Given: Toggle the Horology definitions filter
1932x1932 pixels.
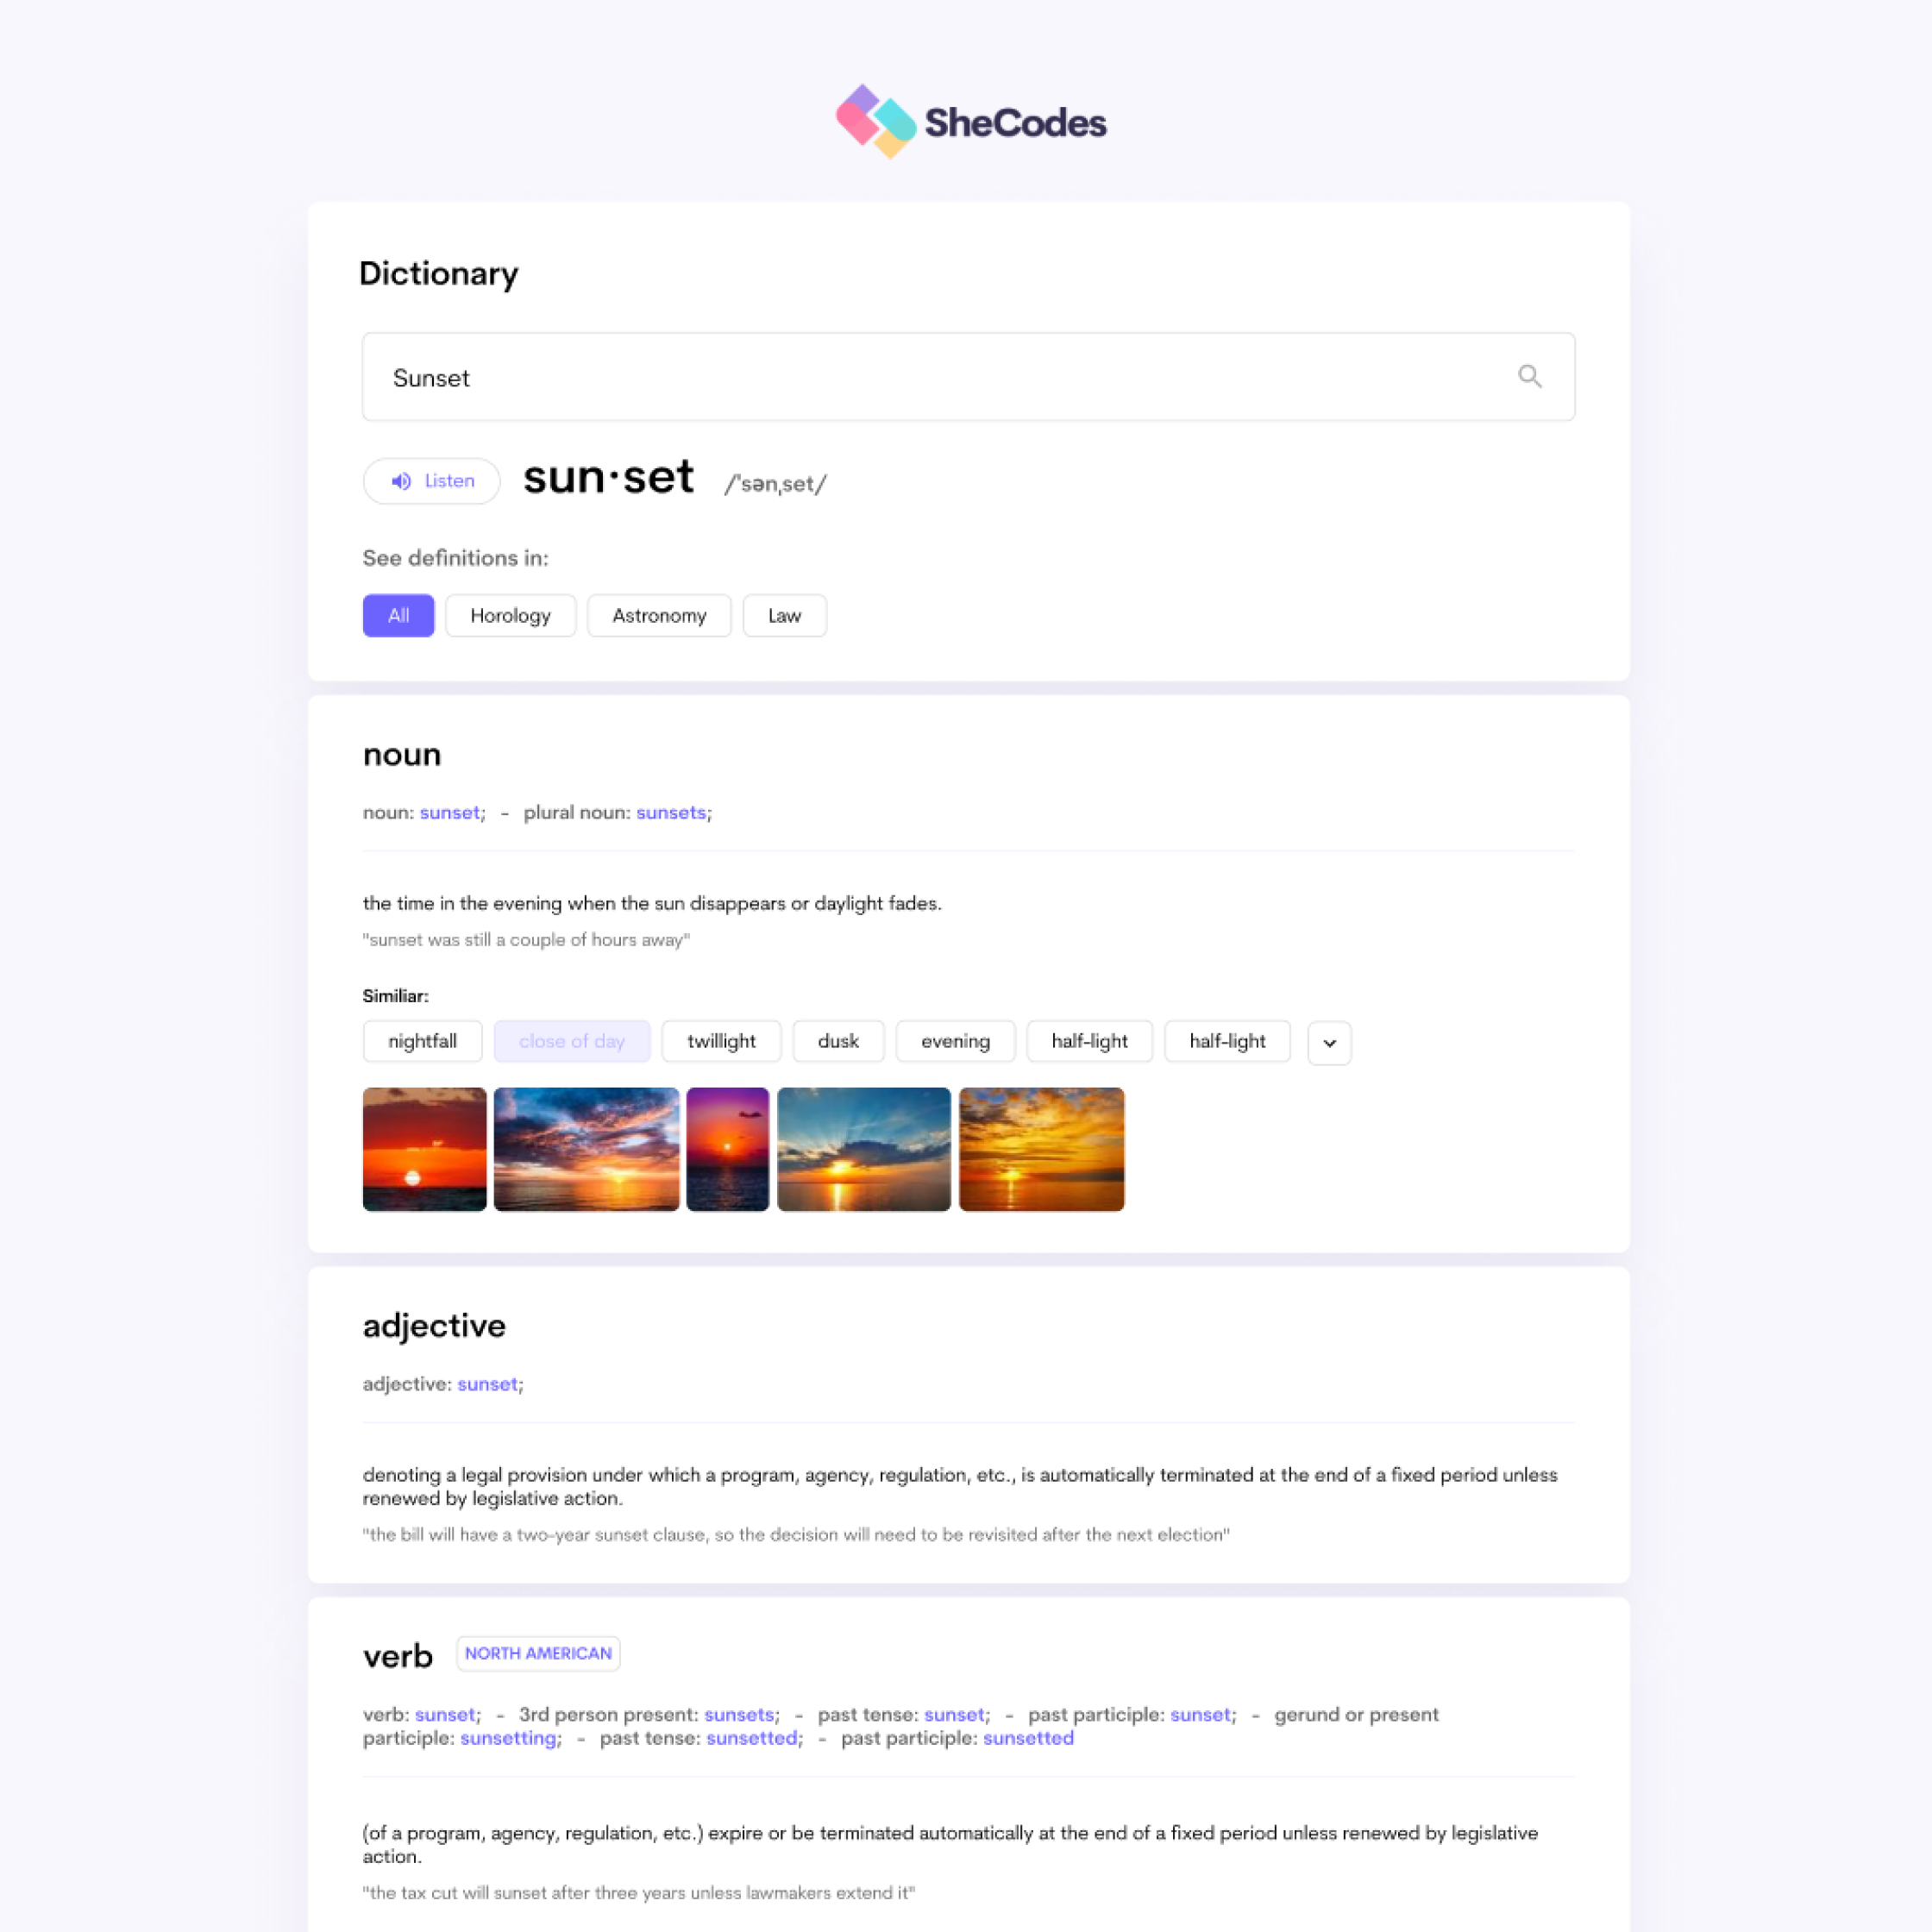Looking at the screenshot, I should [511, 616].
